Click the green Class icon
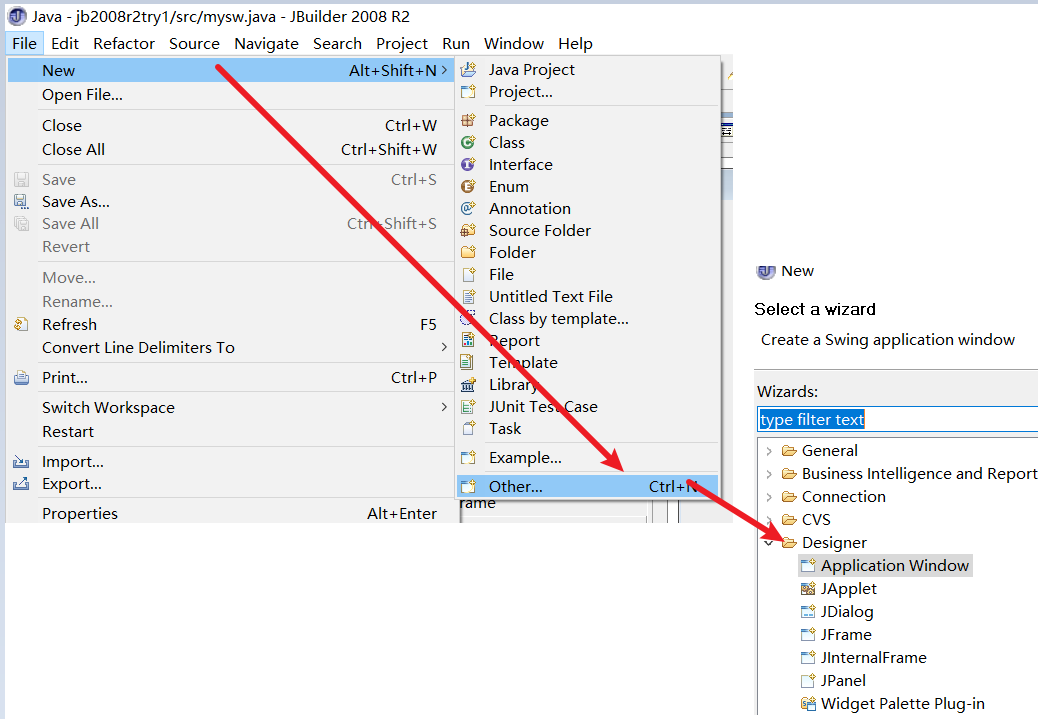 tap(469, 142)
